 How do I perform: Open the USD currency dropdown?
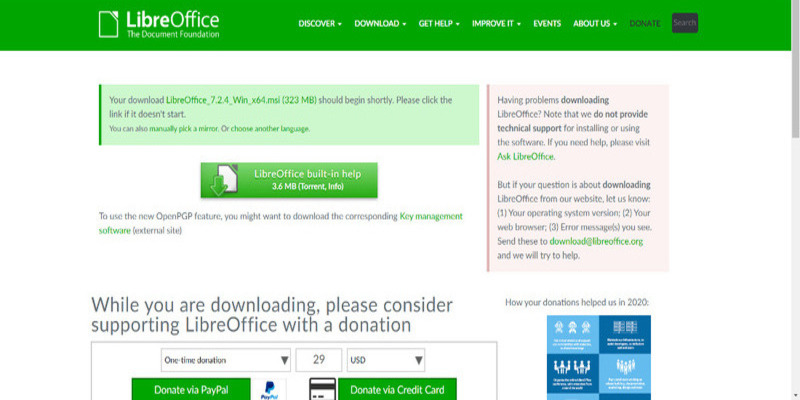pyautogui.click(x=386, y=360)
